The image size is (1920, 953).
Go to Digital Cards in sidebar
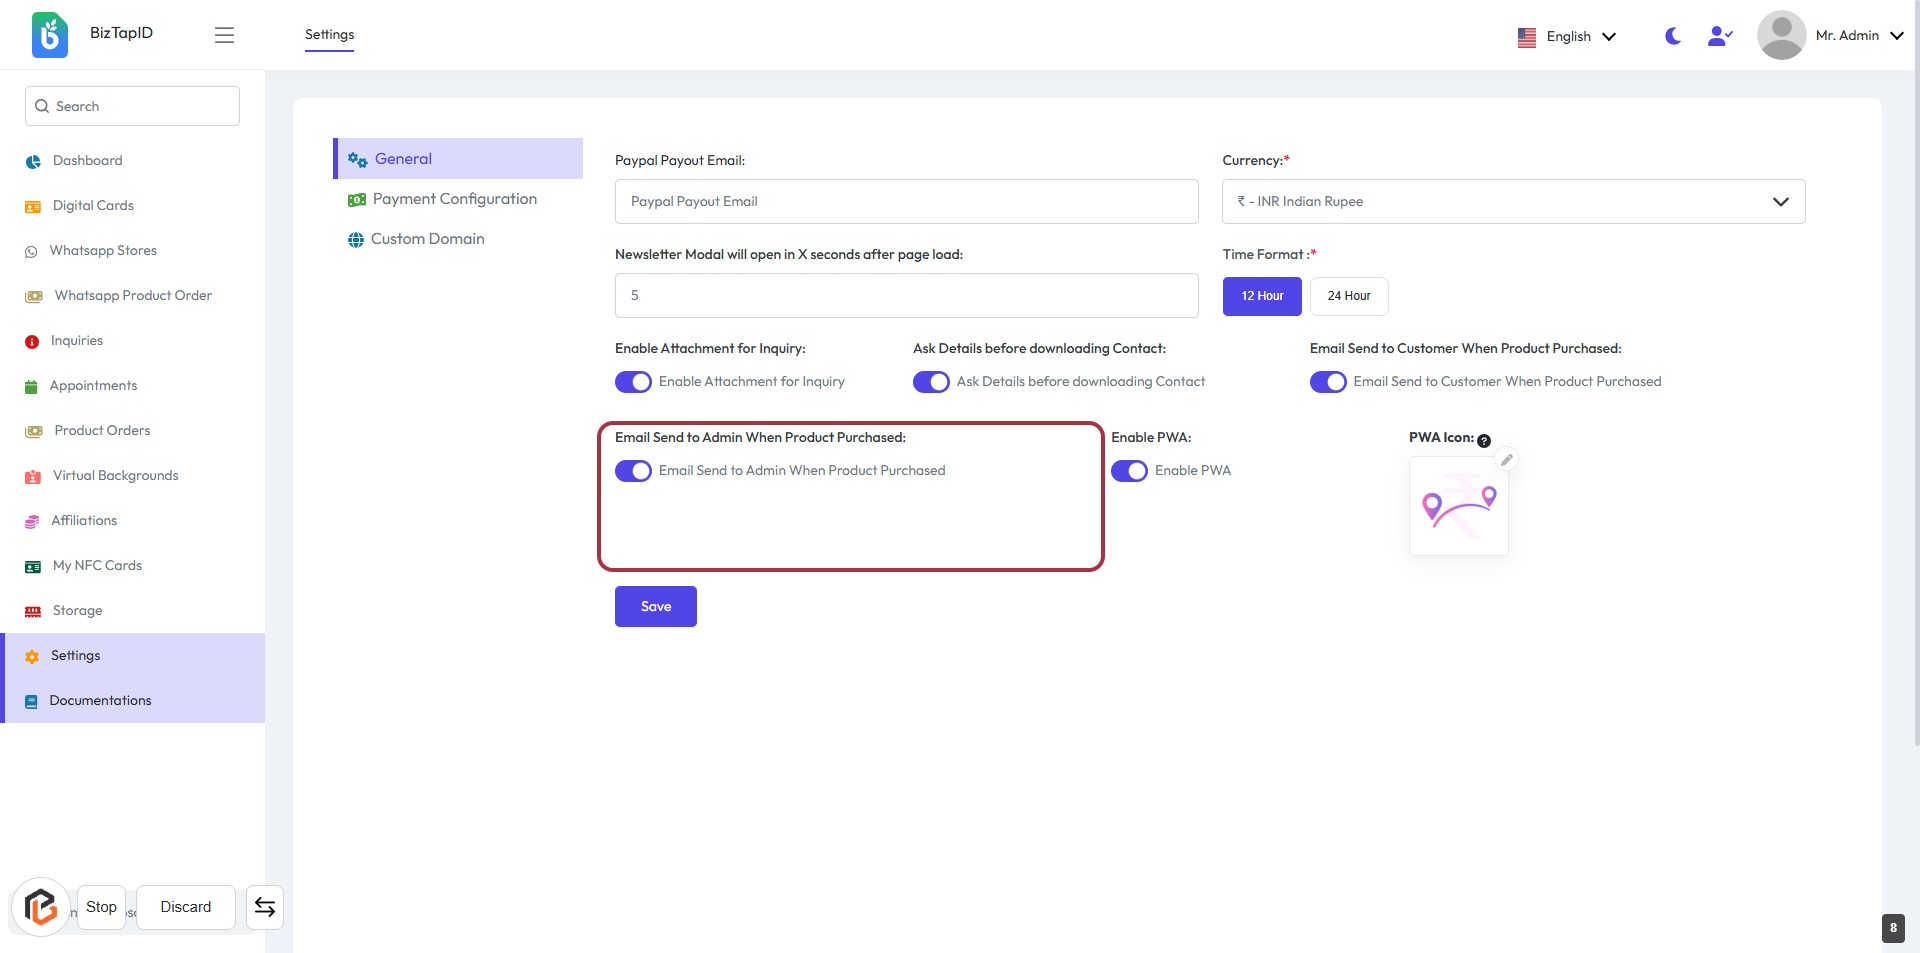click(x=93, y=205)
